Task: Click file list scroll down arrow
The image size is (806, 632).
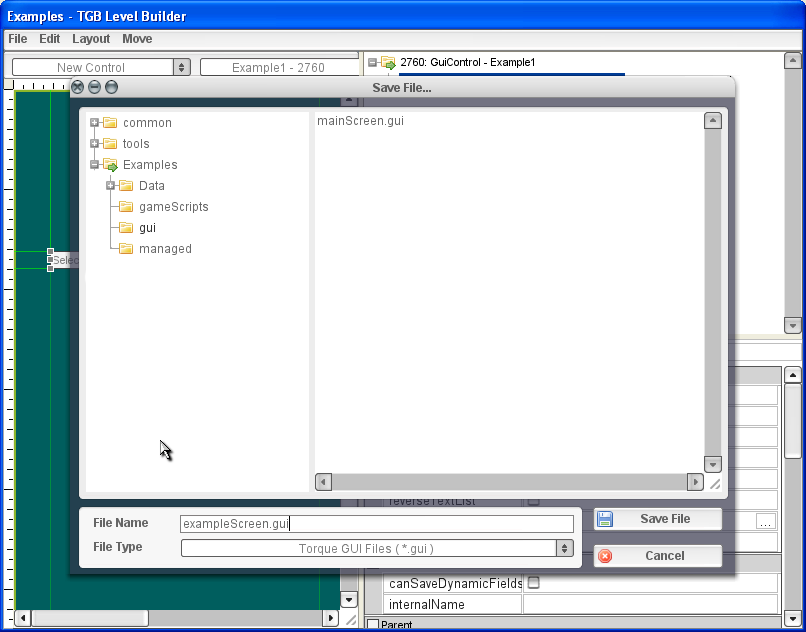Action: [712, 464]
